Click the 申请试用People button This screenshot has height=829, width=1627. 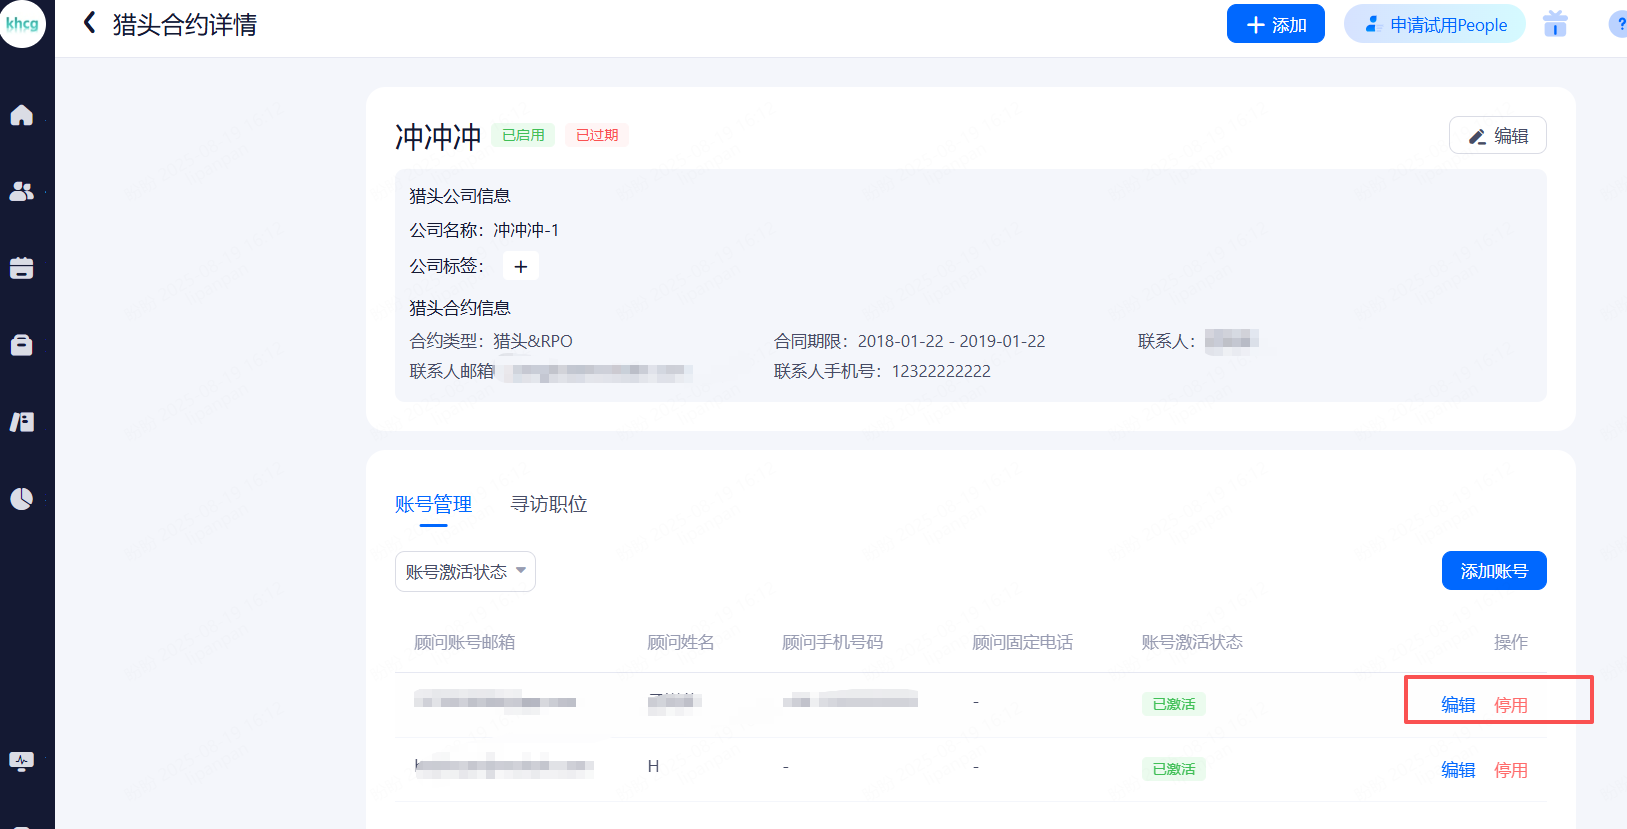click(x=1434, y=24)
